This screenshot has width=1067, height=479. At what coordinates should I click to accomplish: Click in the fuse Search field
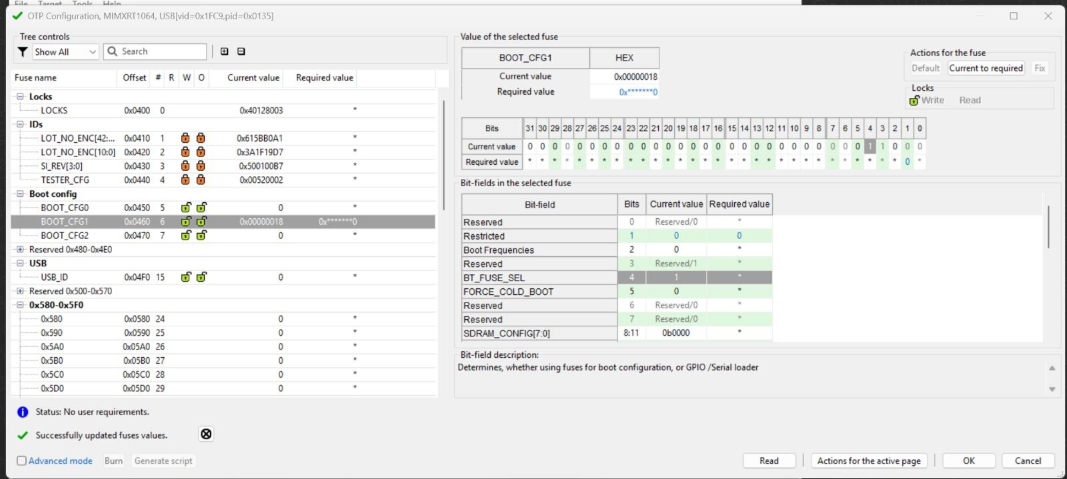click(162, 52)
